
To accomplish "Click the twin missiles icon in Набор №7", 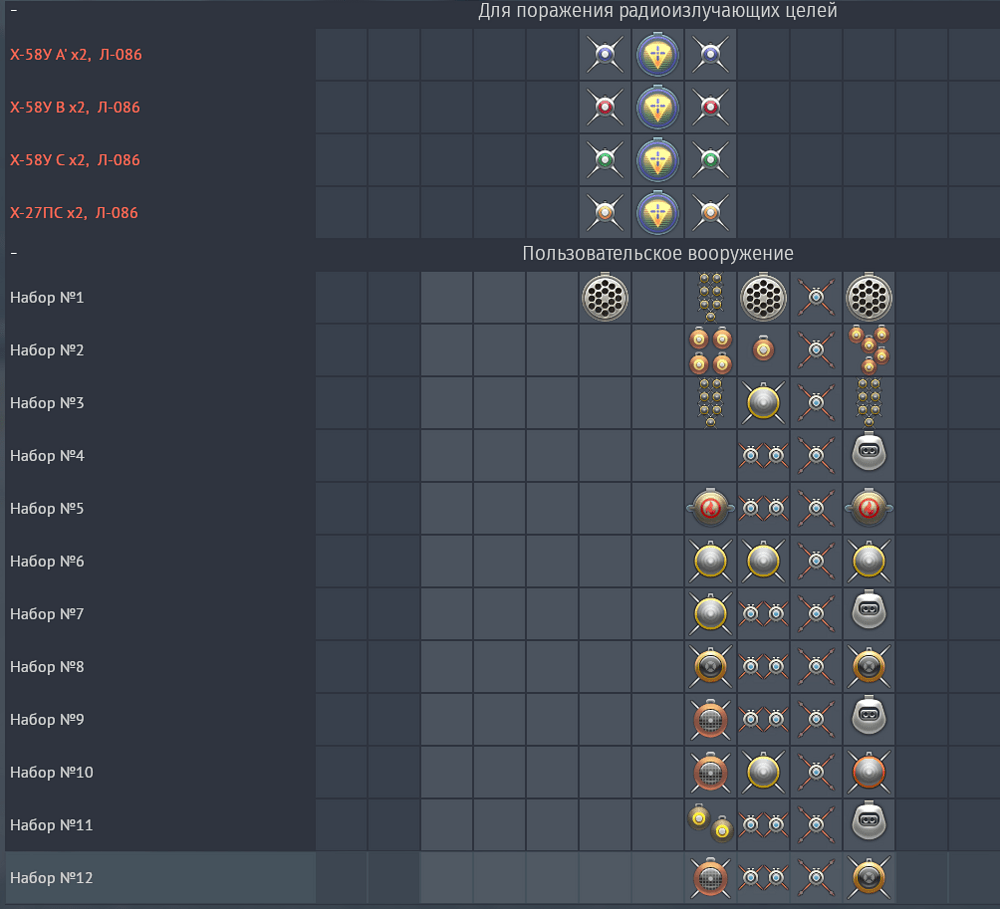I will 763,614.
